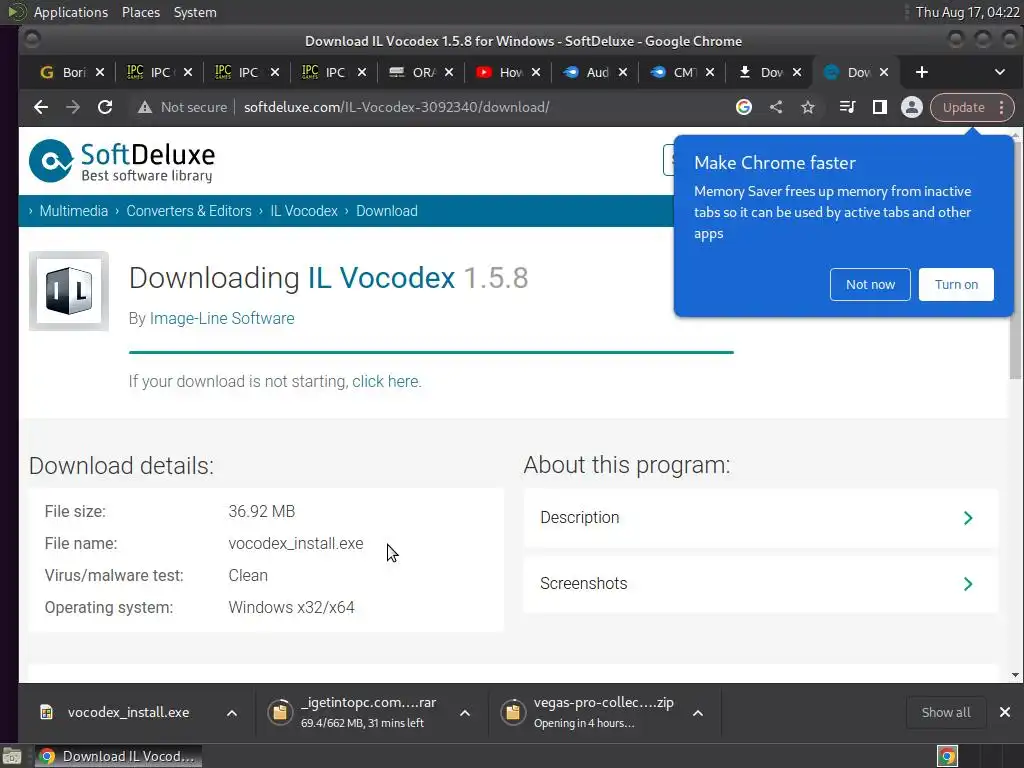Click the vocodex_install.exe file name text
The width and height of the screenshot is (1024, 768).
click(x=296, y=543)
